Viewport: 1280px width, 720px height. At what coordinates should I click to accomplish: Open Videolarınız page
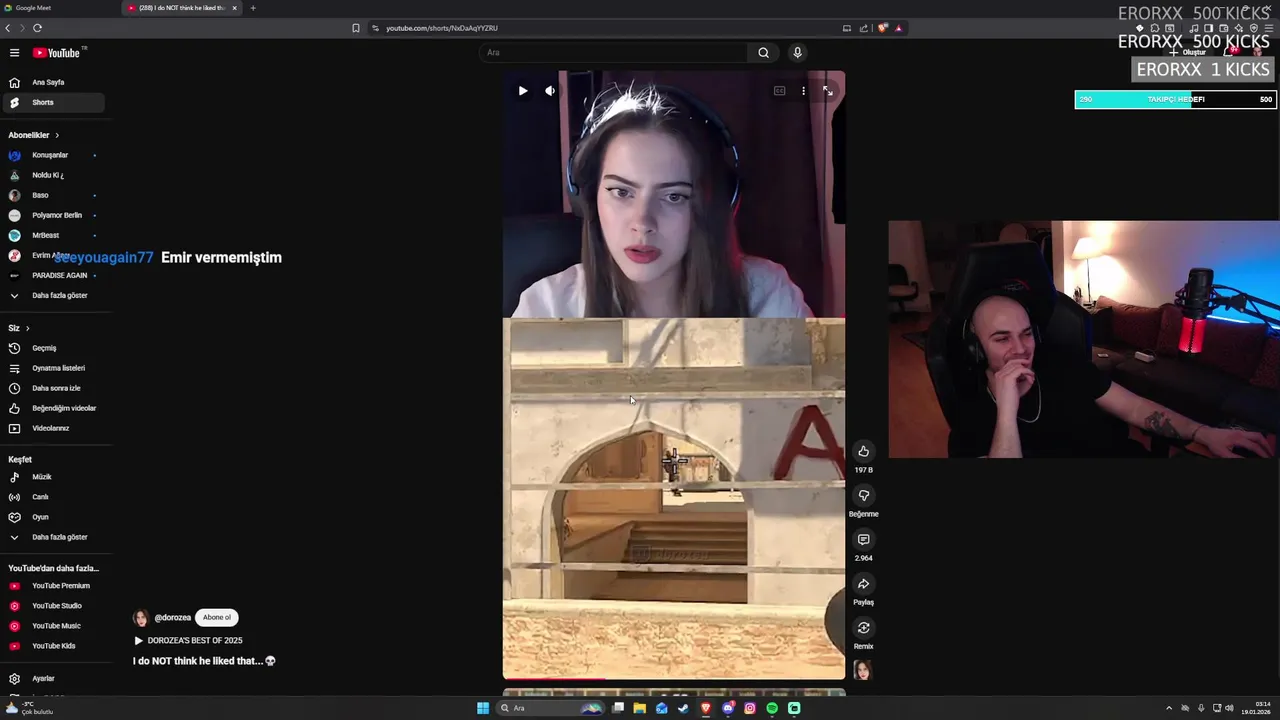coord(52,428)
